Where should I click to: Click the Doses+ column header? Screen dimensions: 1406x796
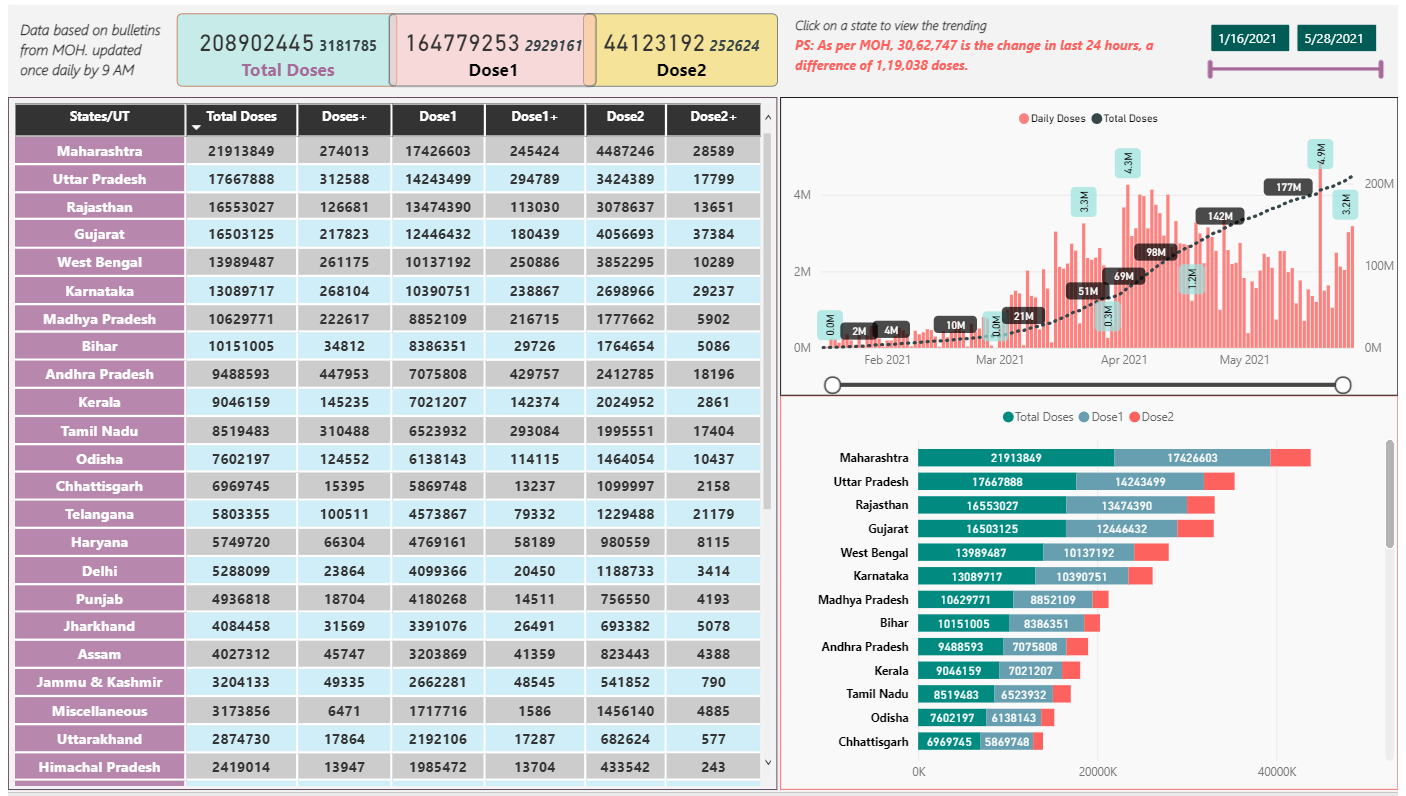(x=344, y=118)
